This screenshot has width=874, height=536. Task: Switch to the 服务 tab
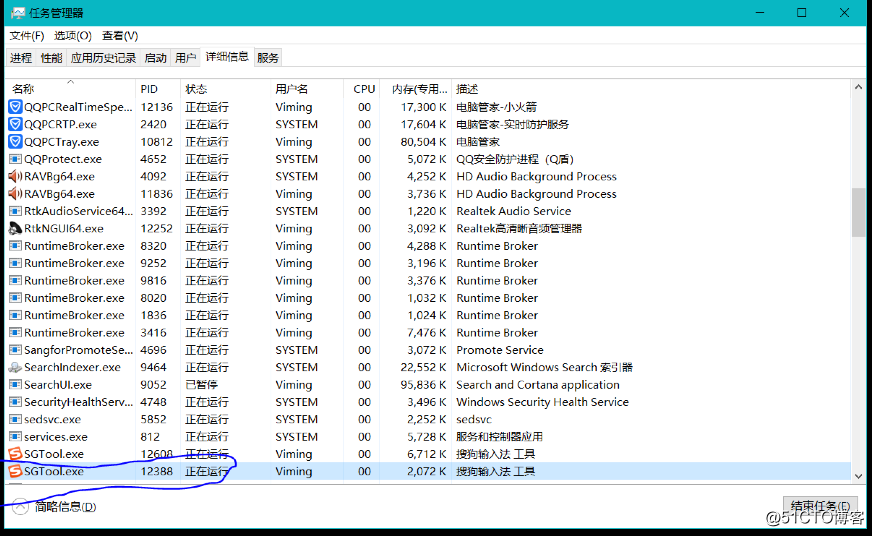pos(268,58)
